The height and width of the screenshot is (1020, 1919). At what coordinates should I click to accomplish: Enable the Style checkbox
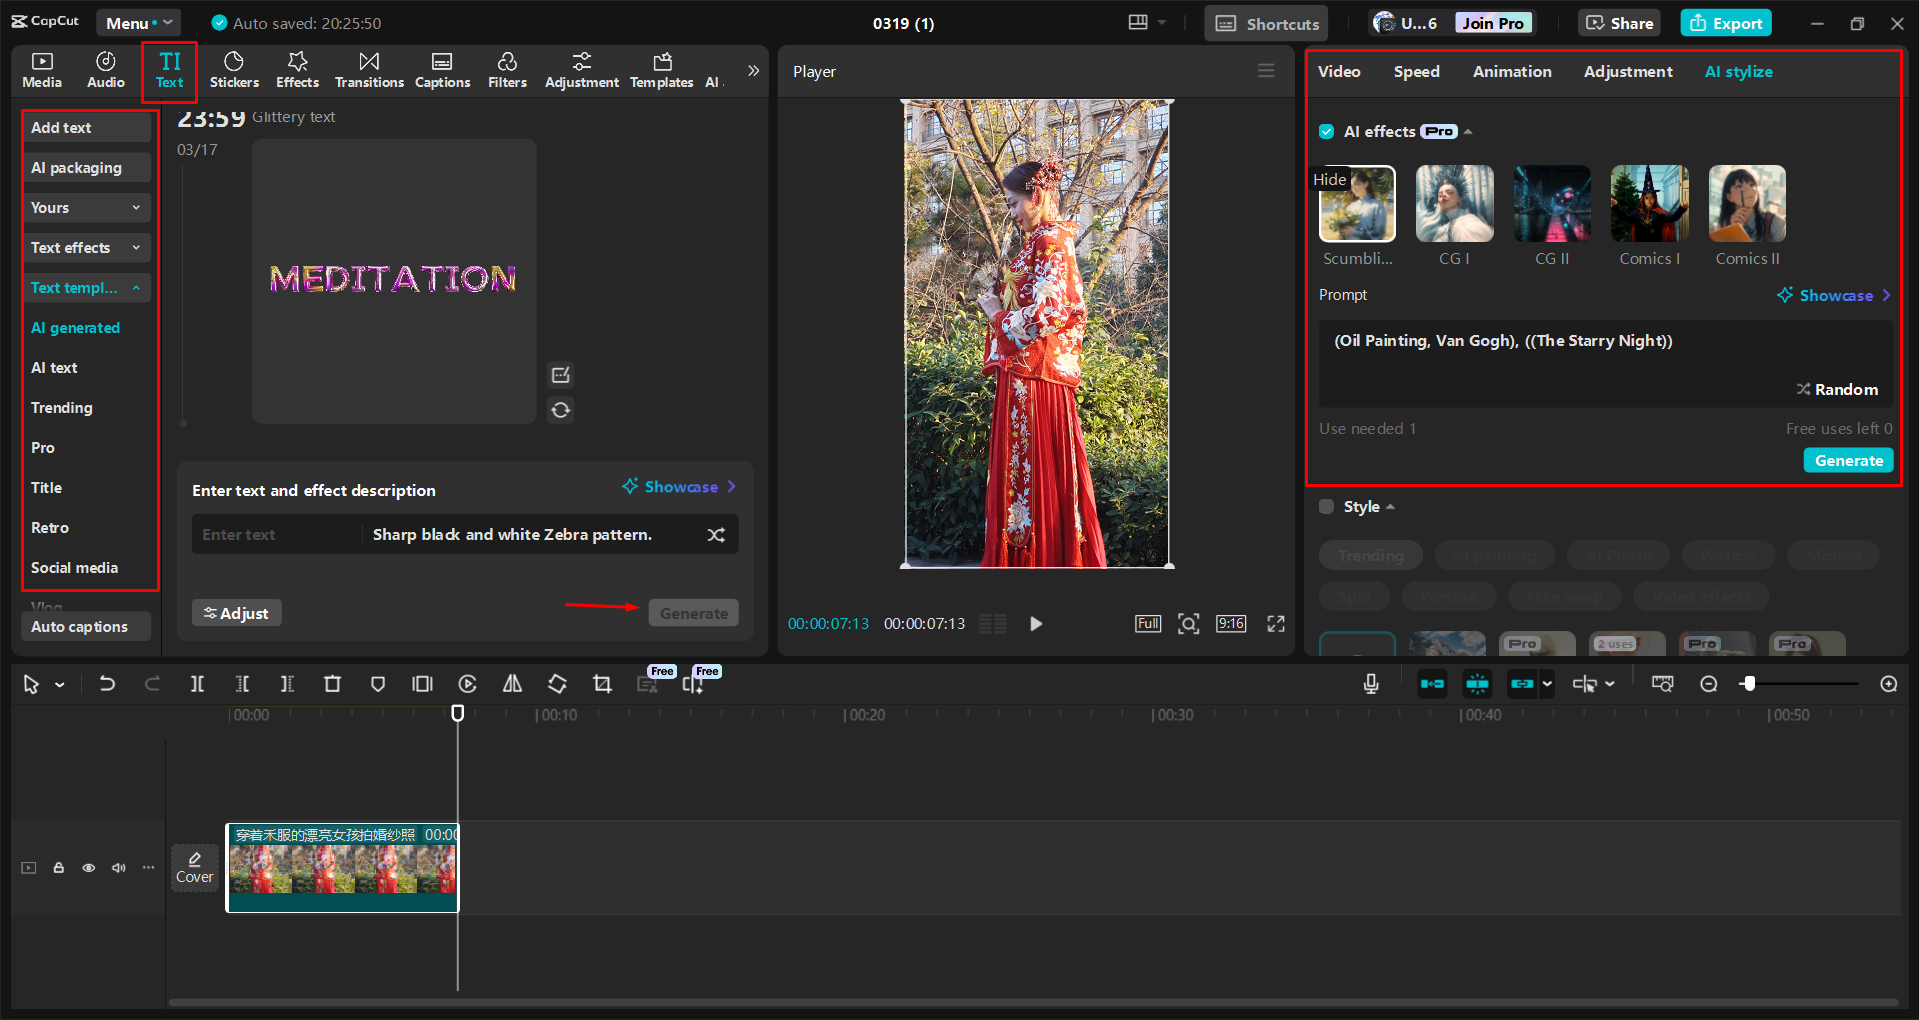(x=1326, y=506)
